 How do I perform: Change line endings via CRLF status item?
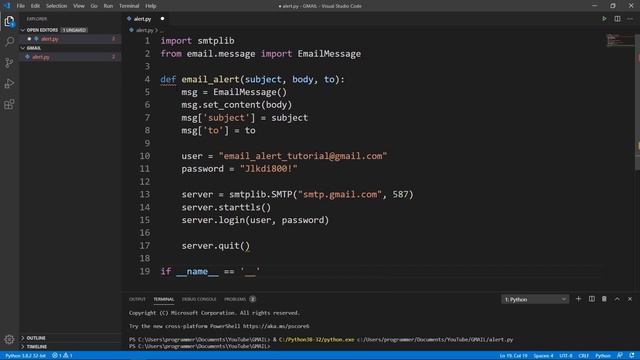pos(583,356)
